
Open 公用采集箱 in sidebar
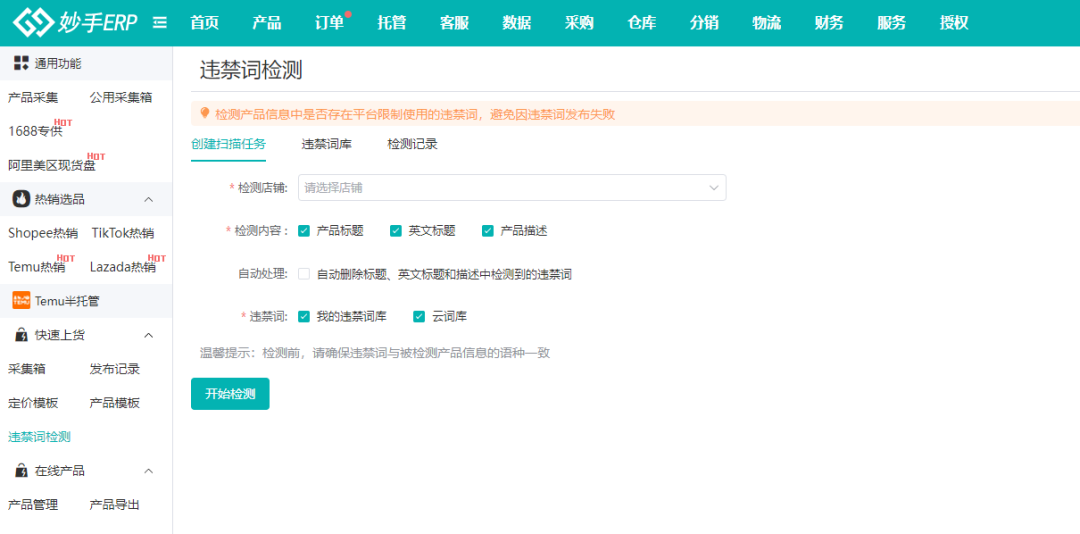121,97
